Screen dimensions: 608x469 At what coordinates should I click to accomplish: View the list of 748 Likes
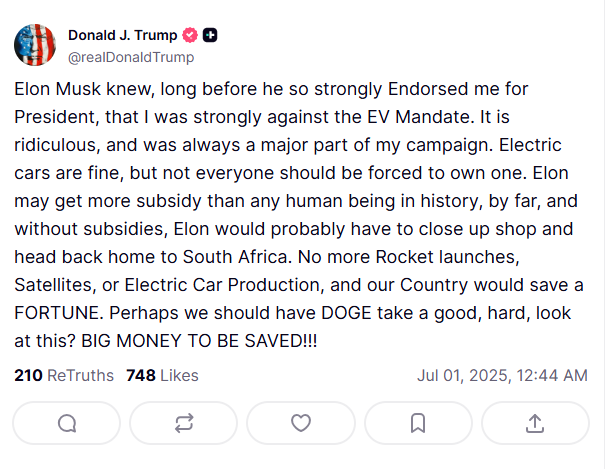(162, 375)
